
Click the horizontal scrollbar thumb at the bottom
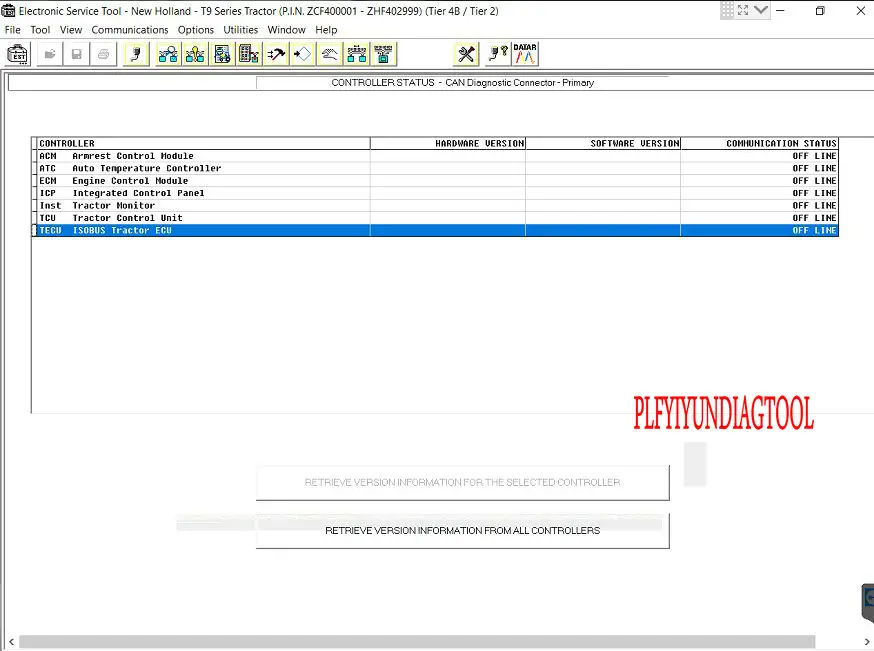[417, 642]
